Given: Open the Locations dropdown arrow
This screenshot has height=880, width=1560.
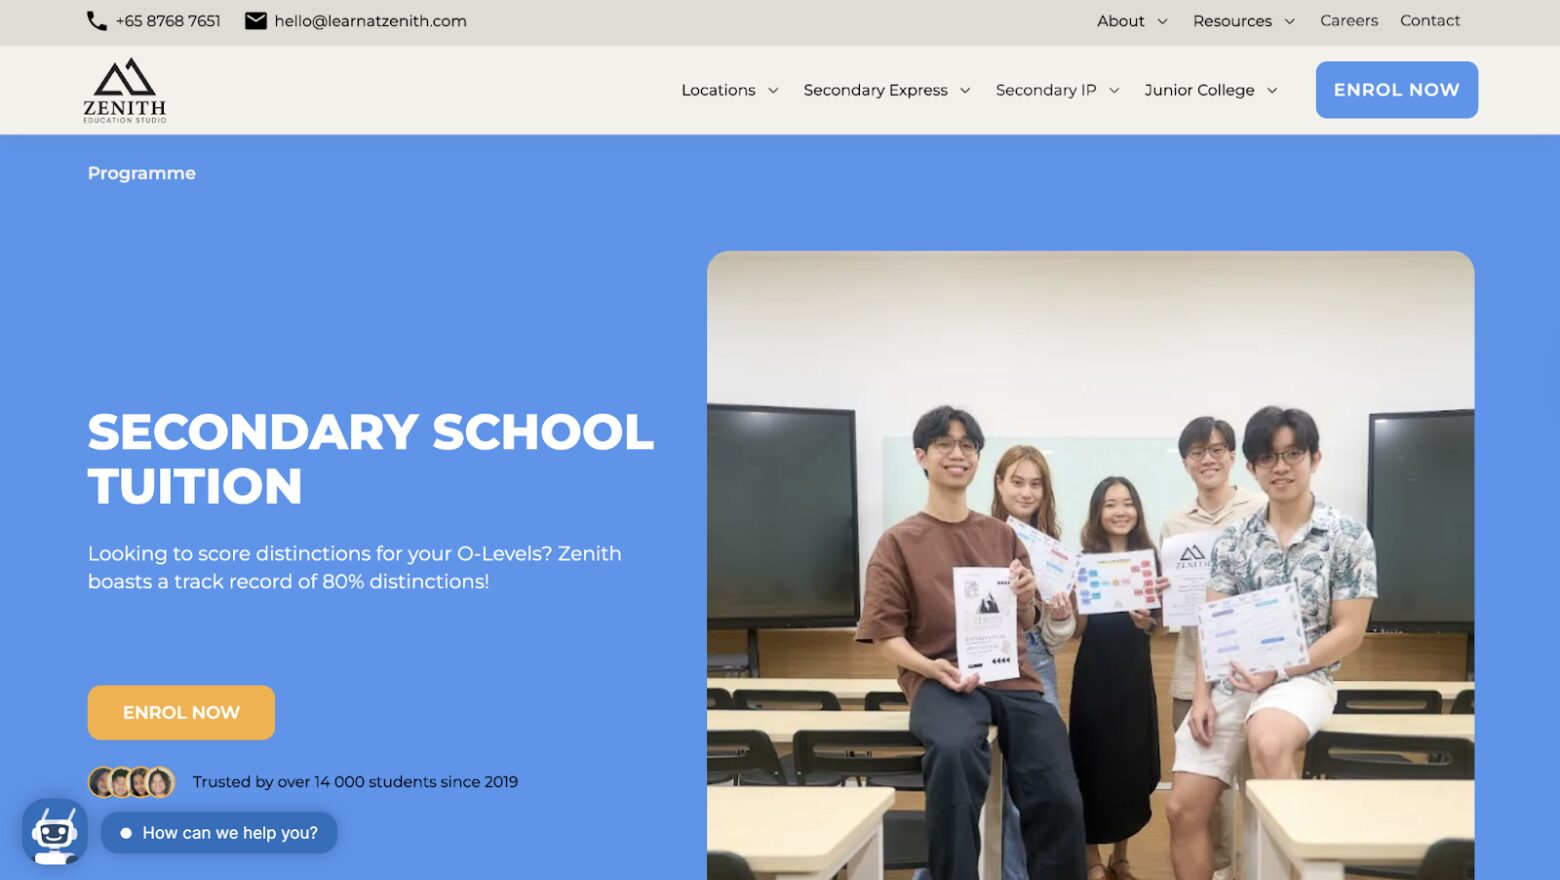Looking at the screenshot, I should point(773,91).
